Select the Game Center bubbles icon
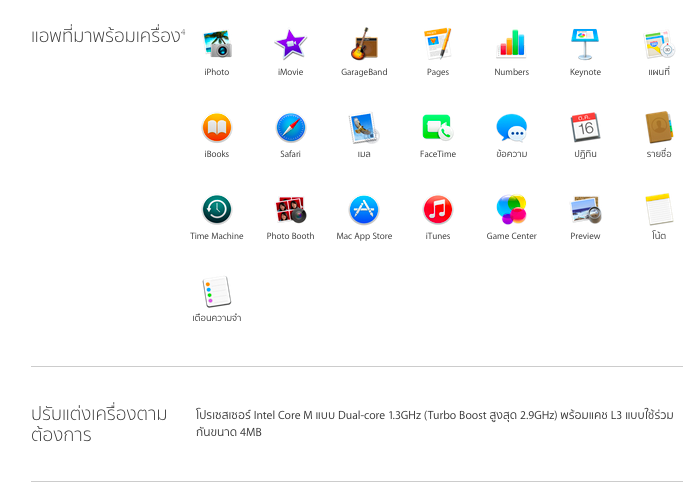 (x=512, y=209)
